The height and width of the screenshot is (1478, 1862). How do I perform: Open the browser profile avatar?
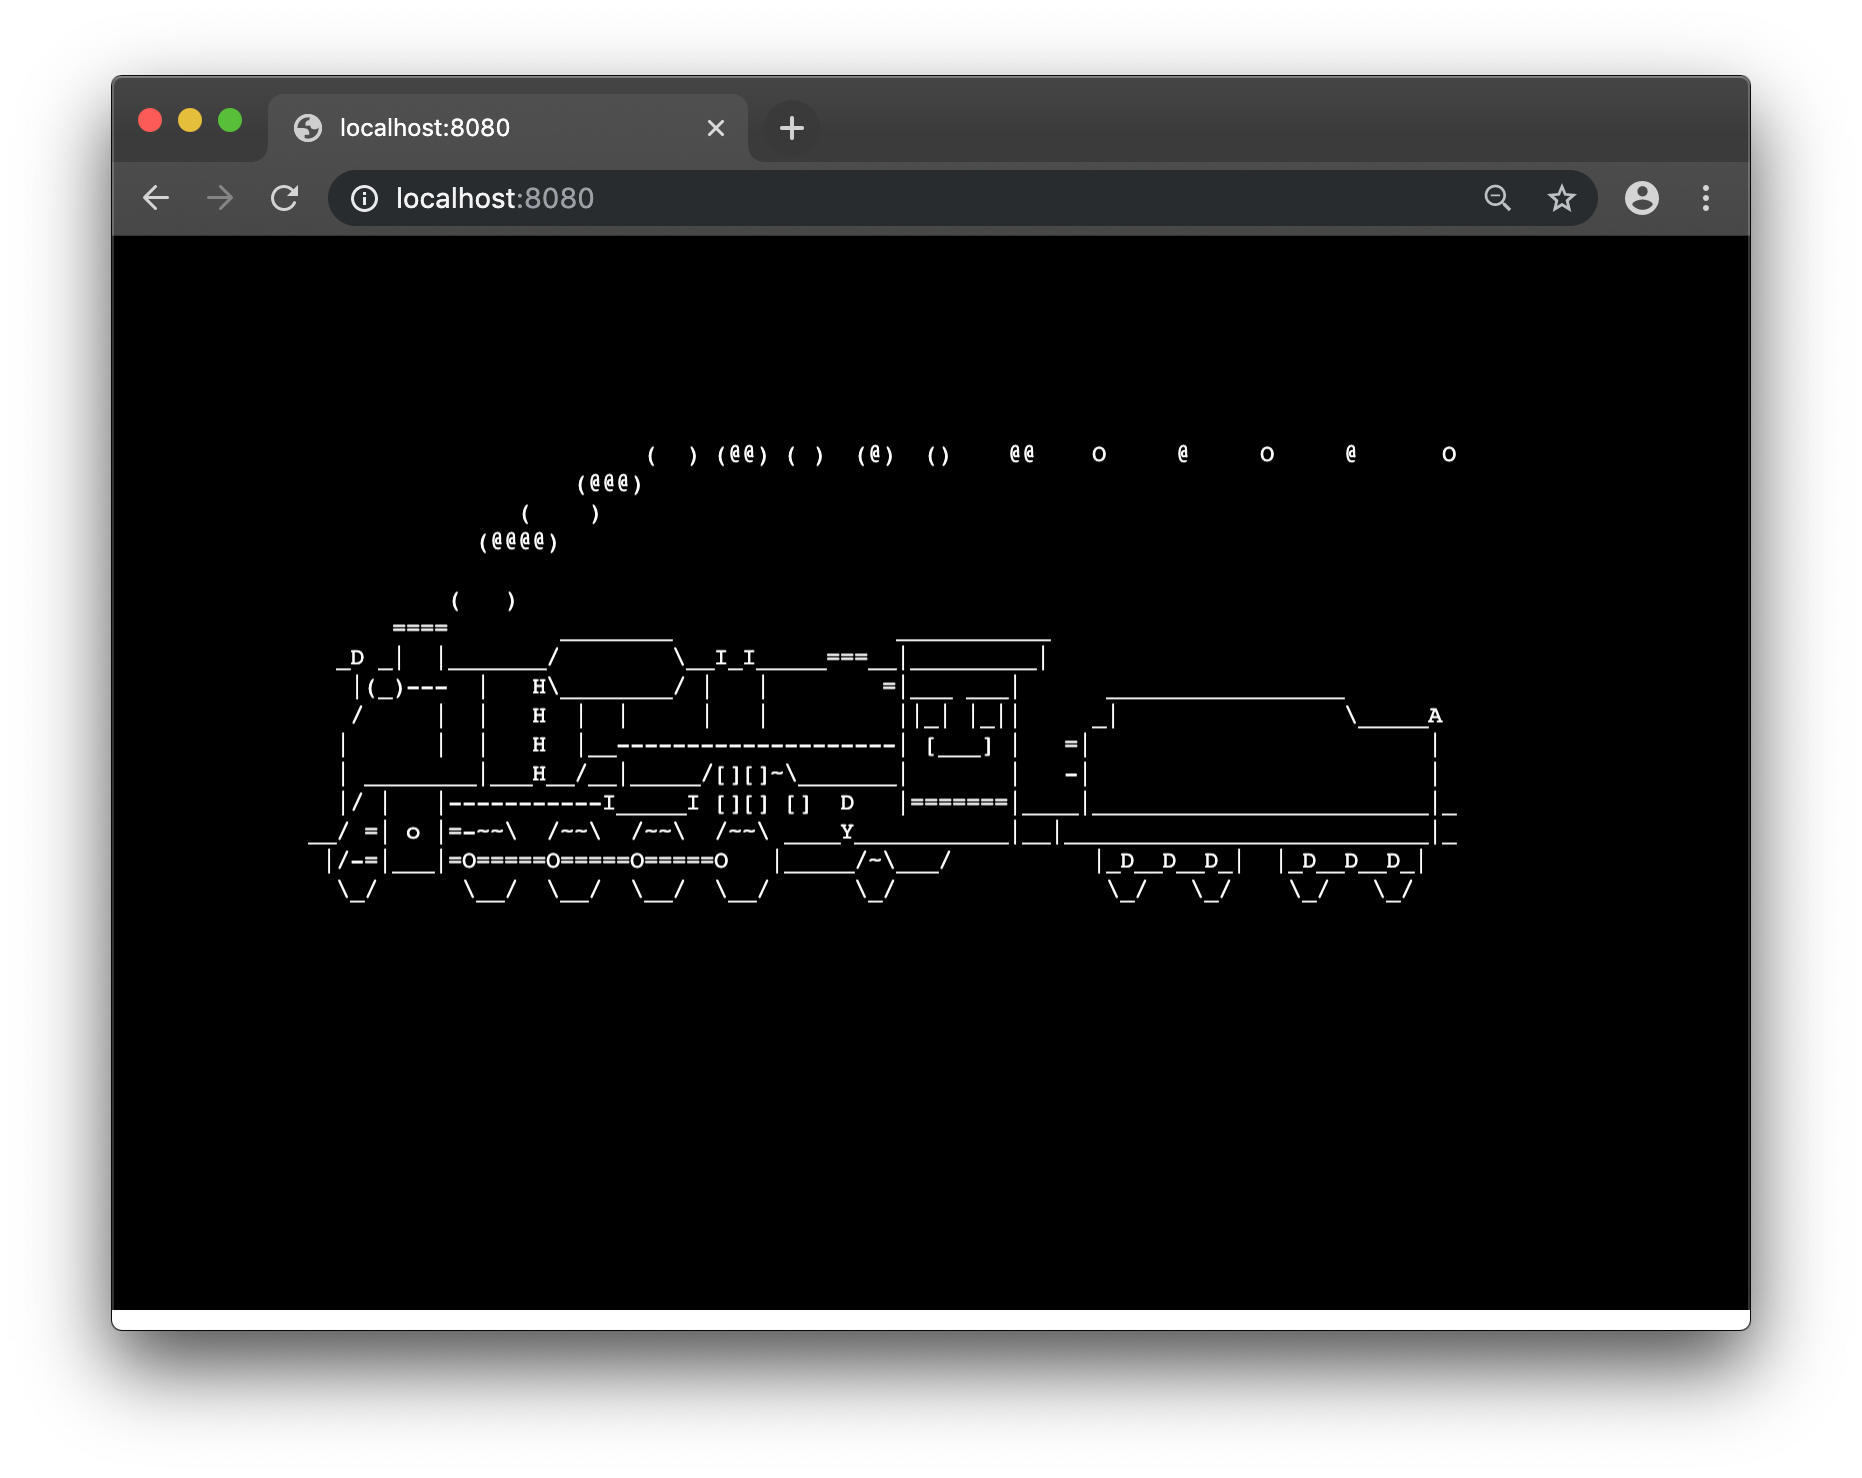tap(1641, 198)
